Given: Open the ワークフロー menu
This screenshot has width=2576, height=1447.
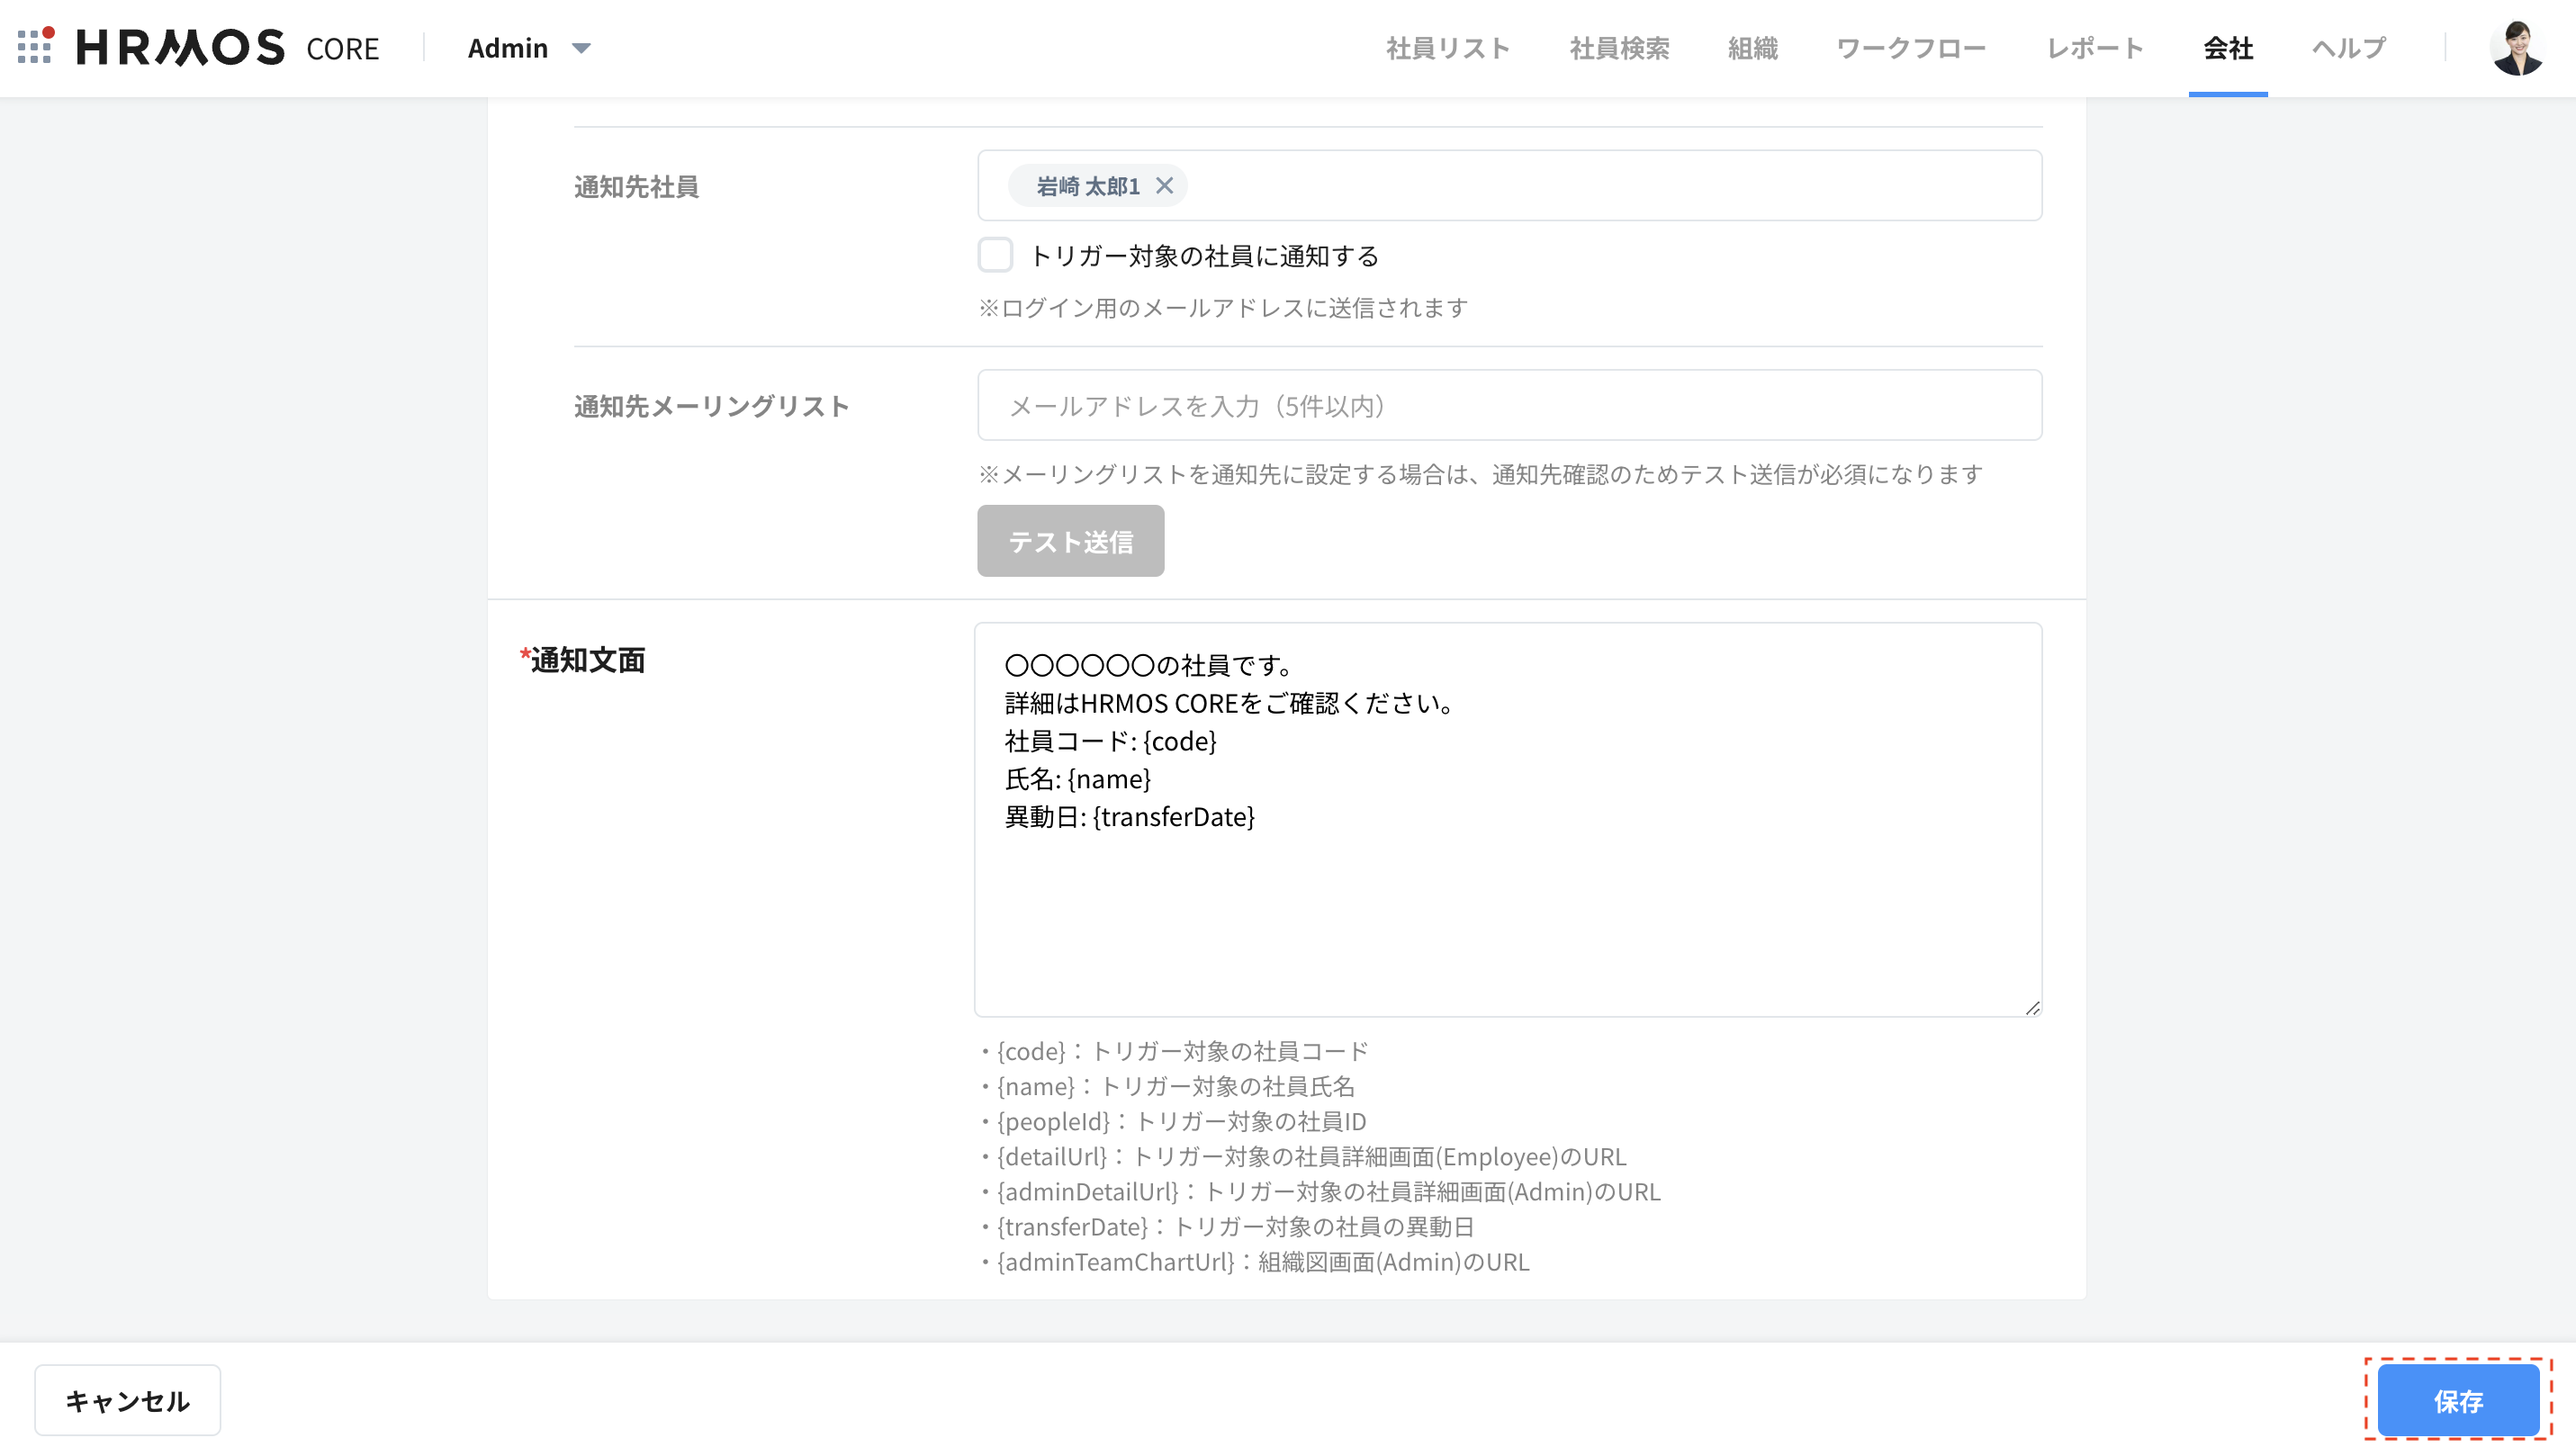Looking at the screenshot, I should click(x=1910, y=48).
